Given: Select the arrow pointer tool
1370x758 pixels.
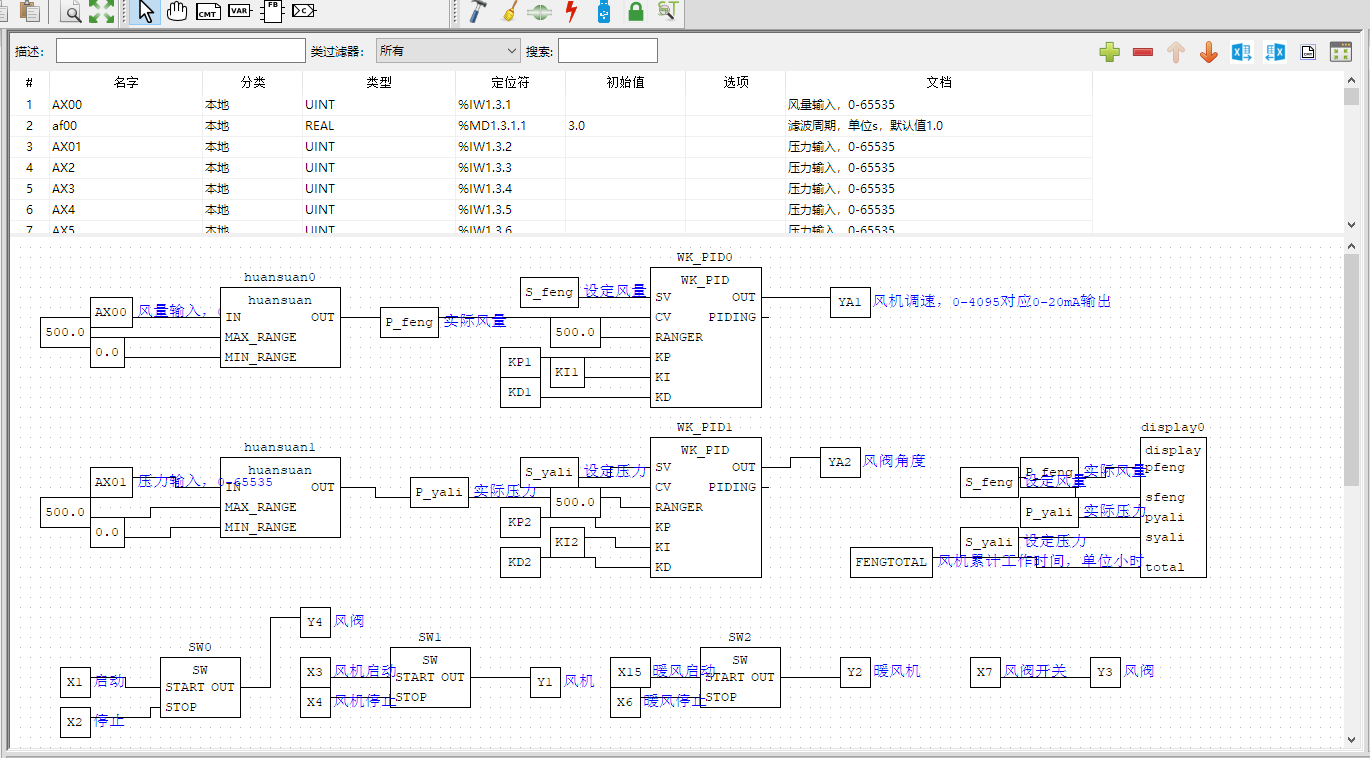Looking at the screenshot, I should click(145, 12).
